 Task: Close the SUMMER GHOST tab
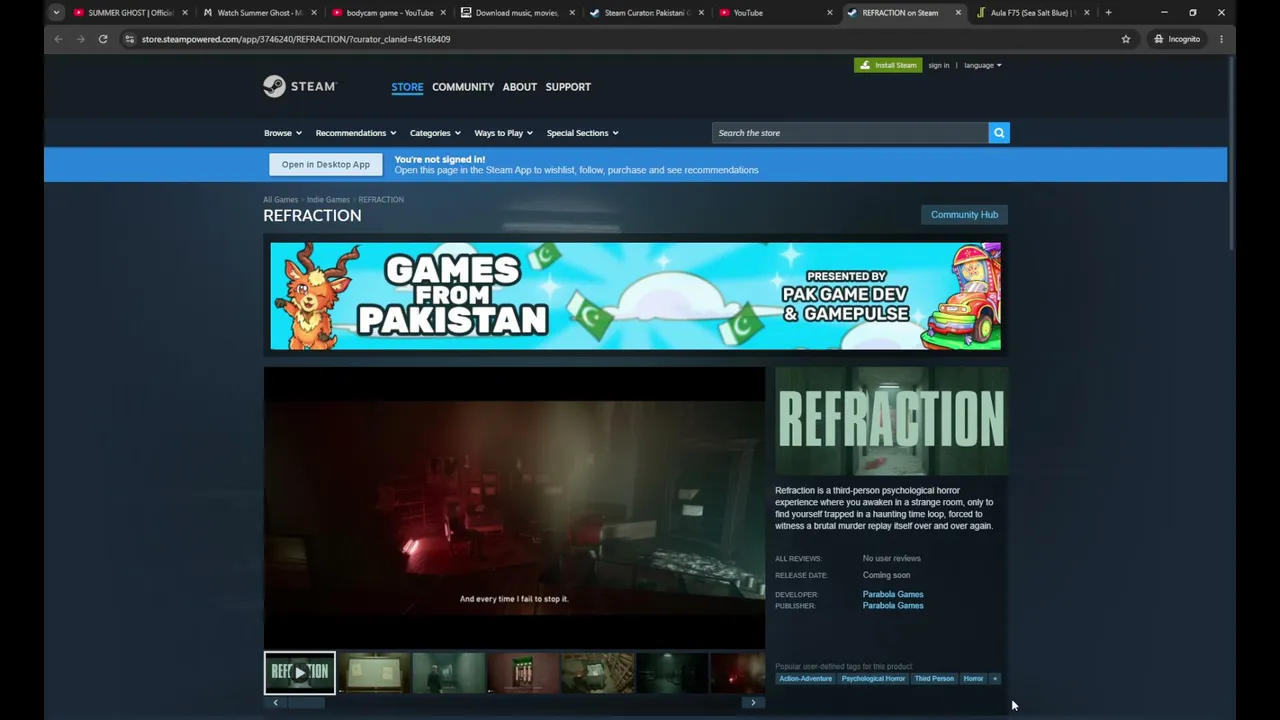[x=185, y=13]
